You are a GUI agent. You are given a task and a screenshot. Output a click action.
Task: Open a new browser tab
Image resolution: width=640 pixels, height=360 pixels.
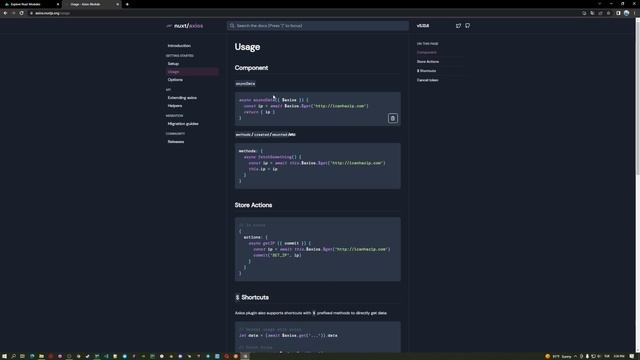click(x=127, y=4)
